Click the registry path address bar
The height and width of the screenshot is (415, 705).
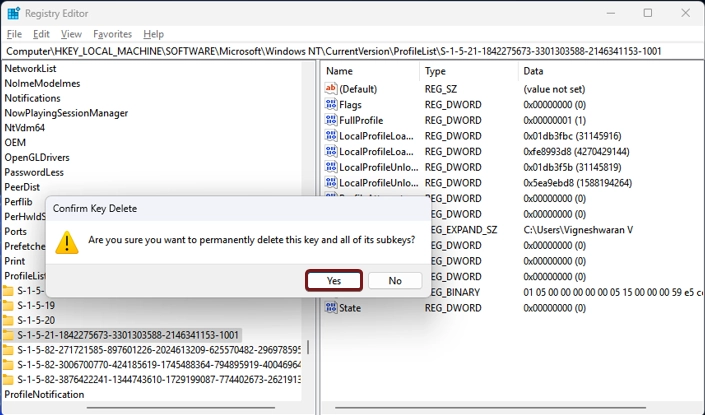pyautogui.click(x=352, y=51)
